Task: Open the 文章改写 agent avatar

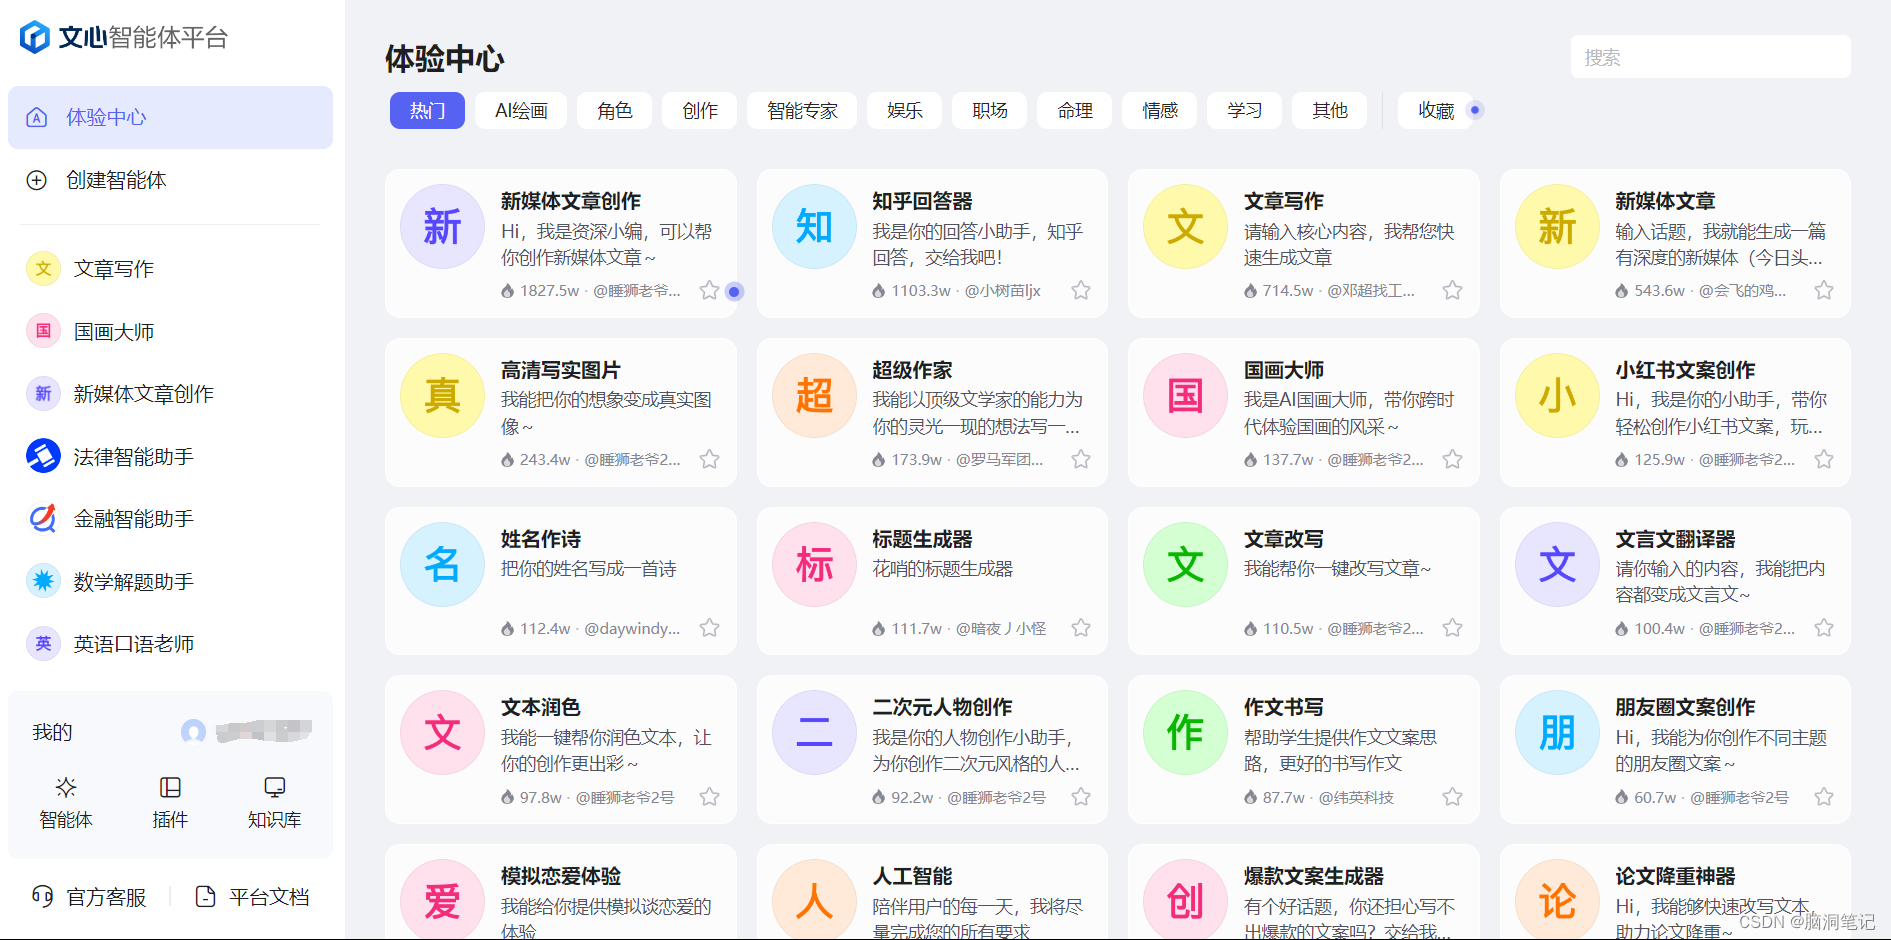Action: [1185, 565]
